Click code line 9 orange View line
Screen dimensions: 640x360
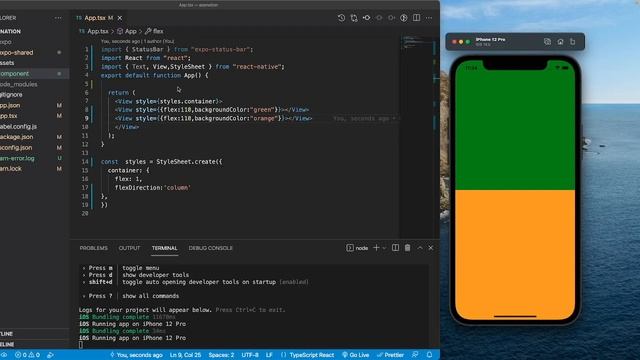click(213, 118)
